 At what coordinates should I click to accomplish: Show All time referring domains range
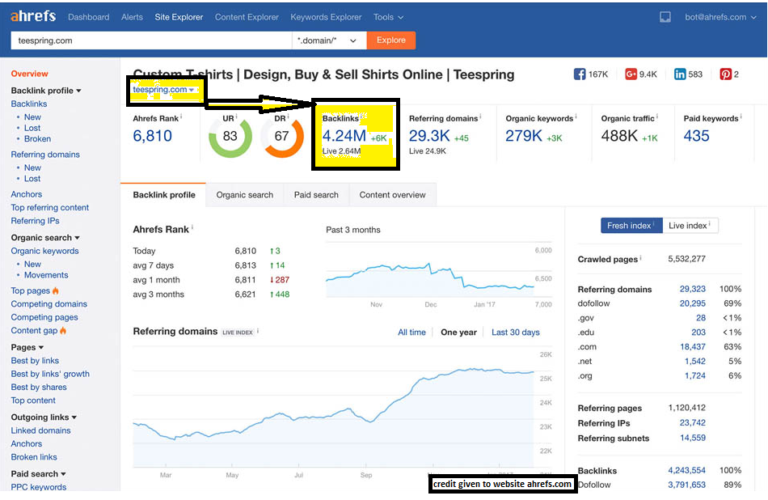click(x=411, y=332)
